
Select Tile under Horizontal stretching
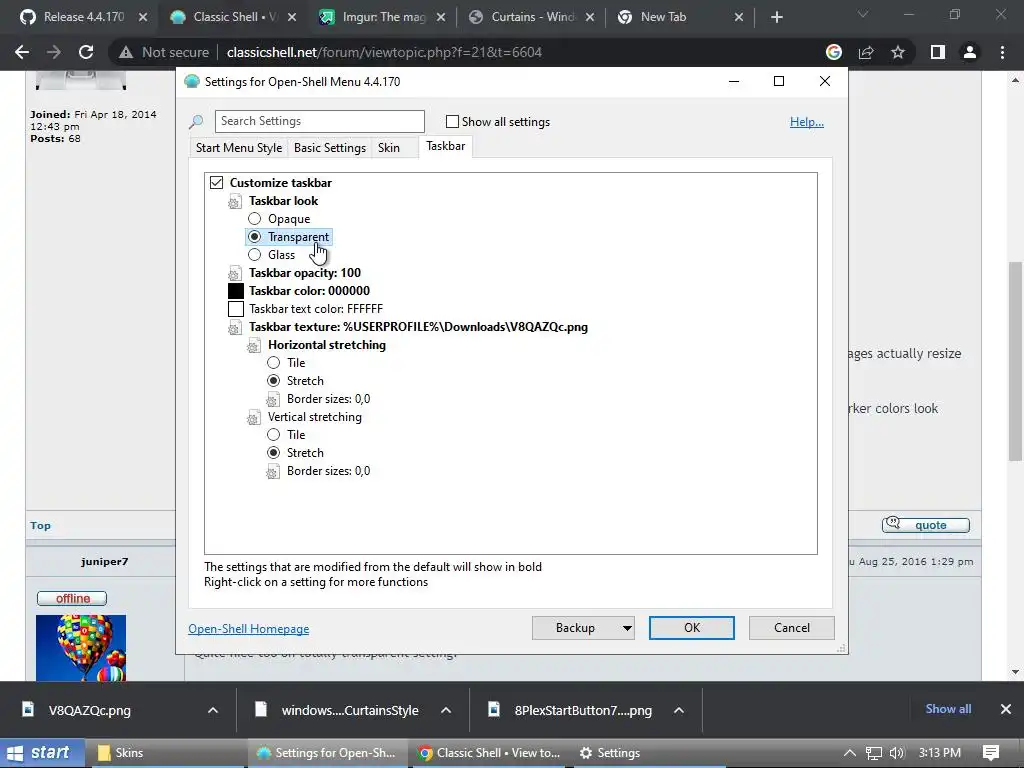pos(274,362)
